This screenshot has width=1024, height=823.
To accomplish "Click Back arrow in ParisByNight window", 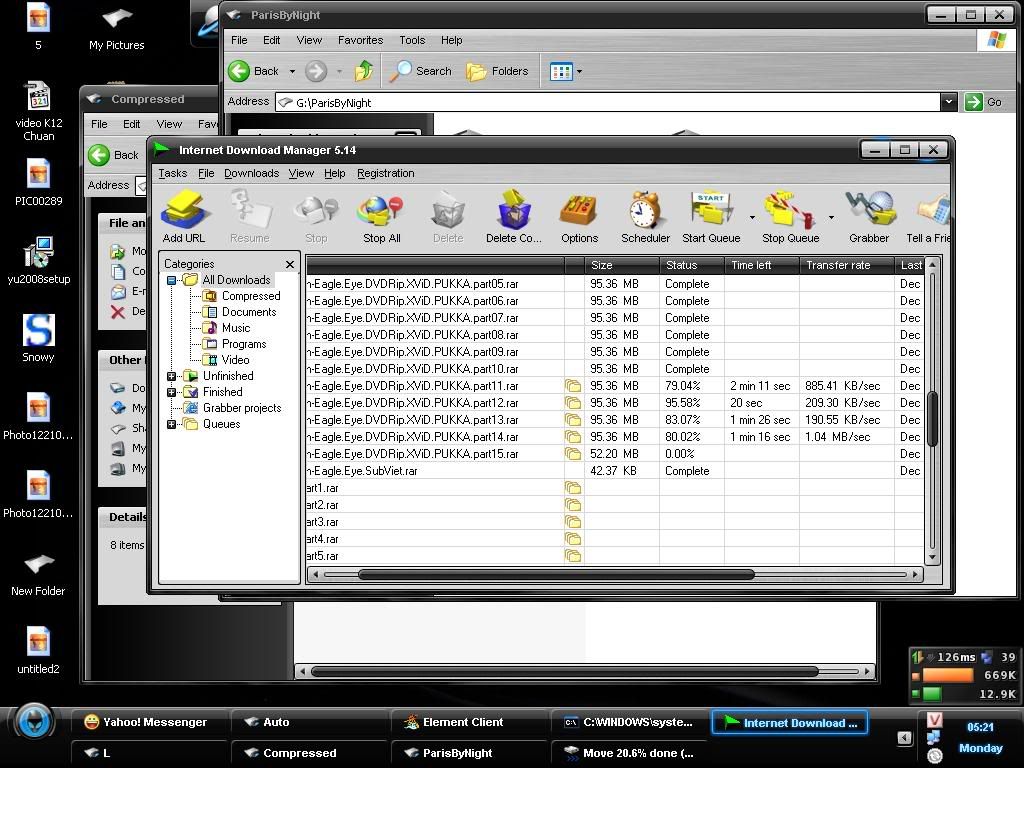I will [x=239, y=71].
